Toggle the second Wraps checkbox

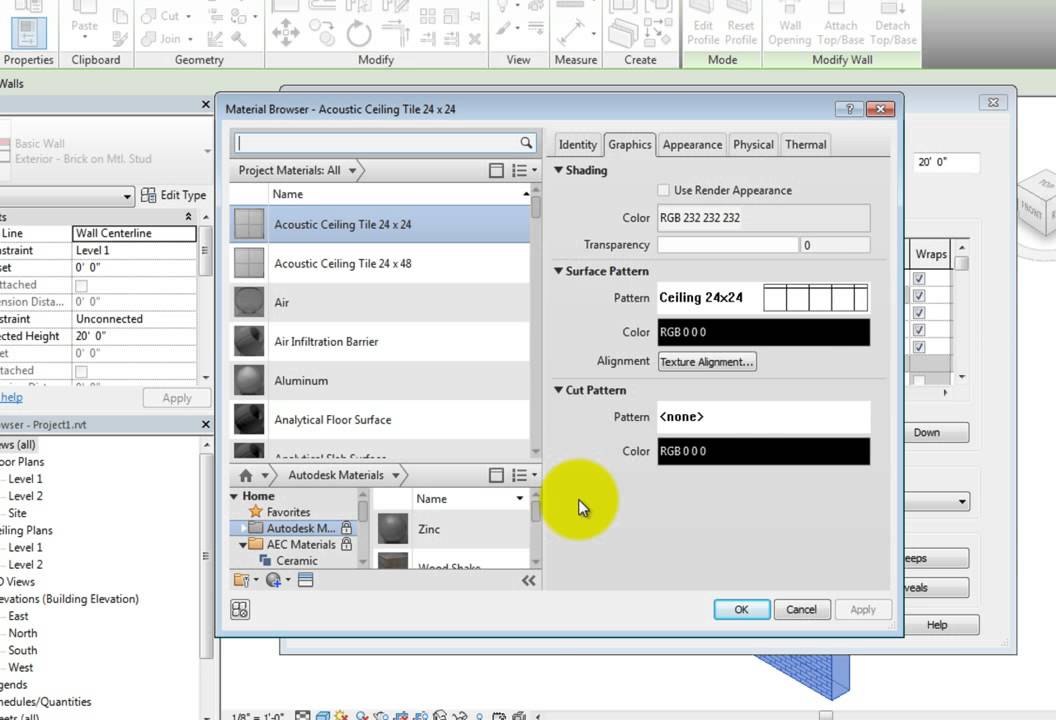tap(919, 296)
